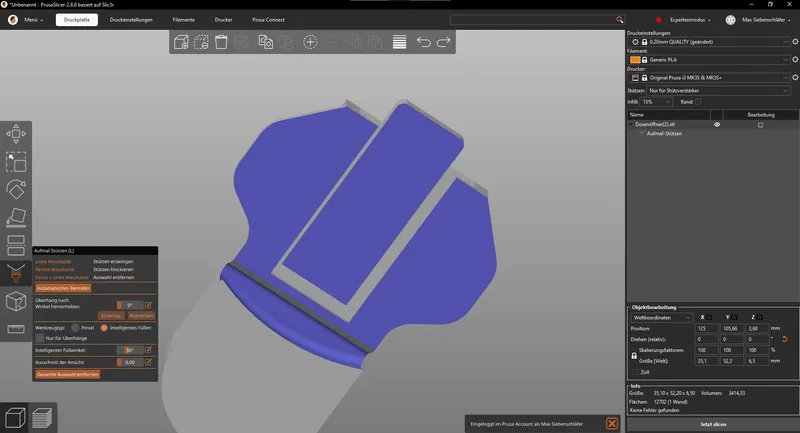This screenshot has width=800, height=433.
Task: Select the Pinsel tool type radio button
Action: [x=76, y=327]
